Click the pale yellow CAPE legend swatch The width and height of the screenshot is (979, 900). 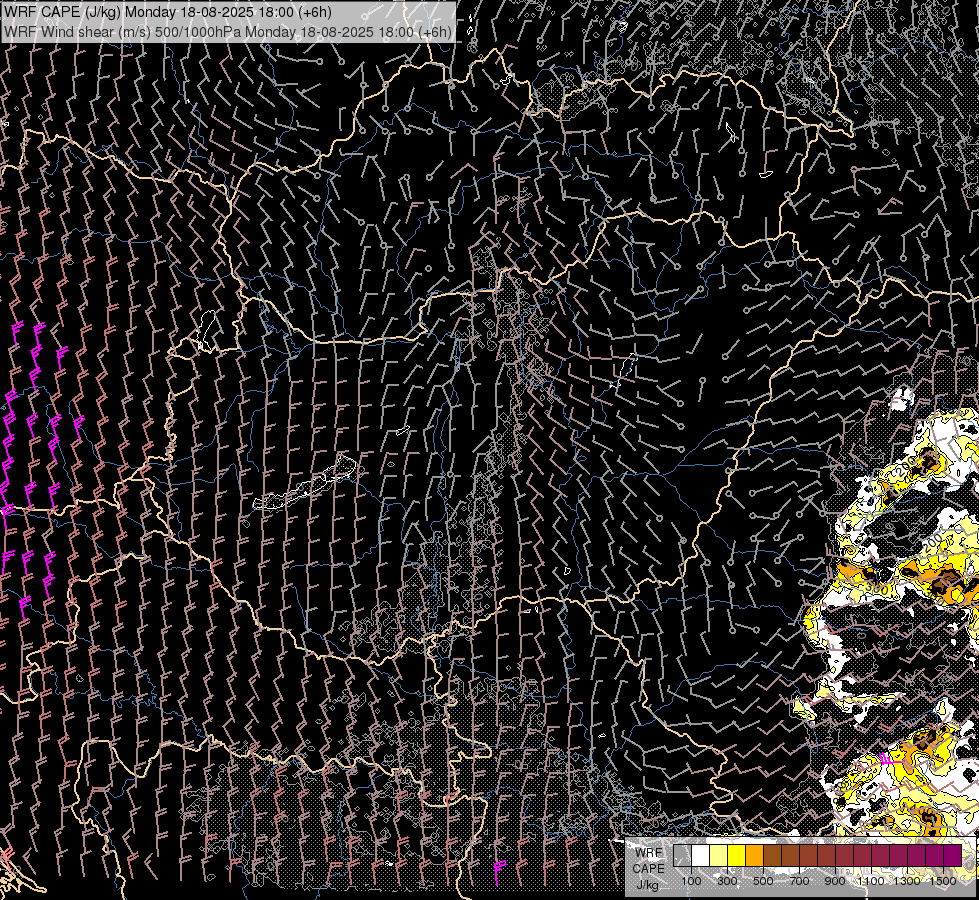719,856
